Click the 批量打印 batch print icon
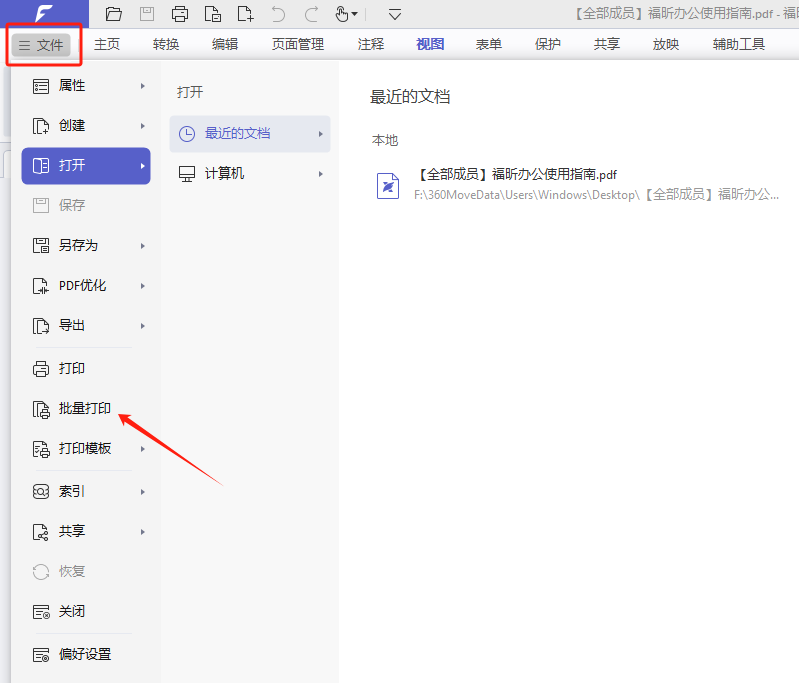 click(x=41, y=409)
